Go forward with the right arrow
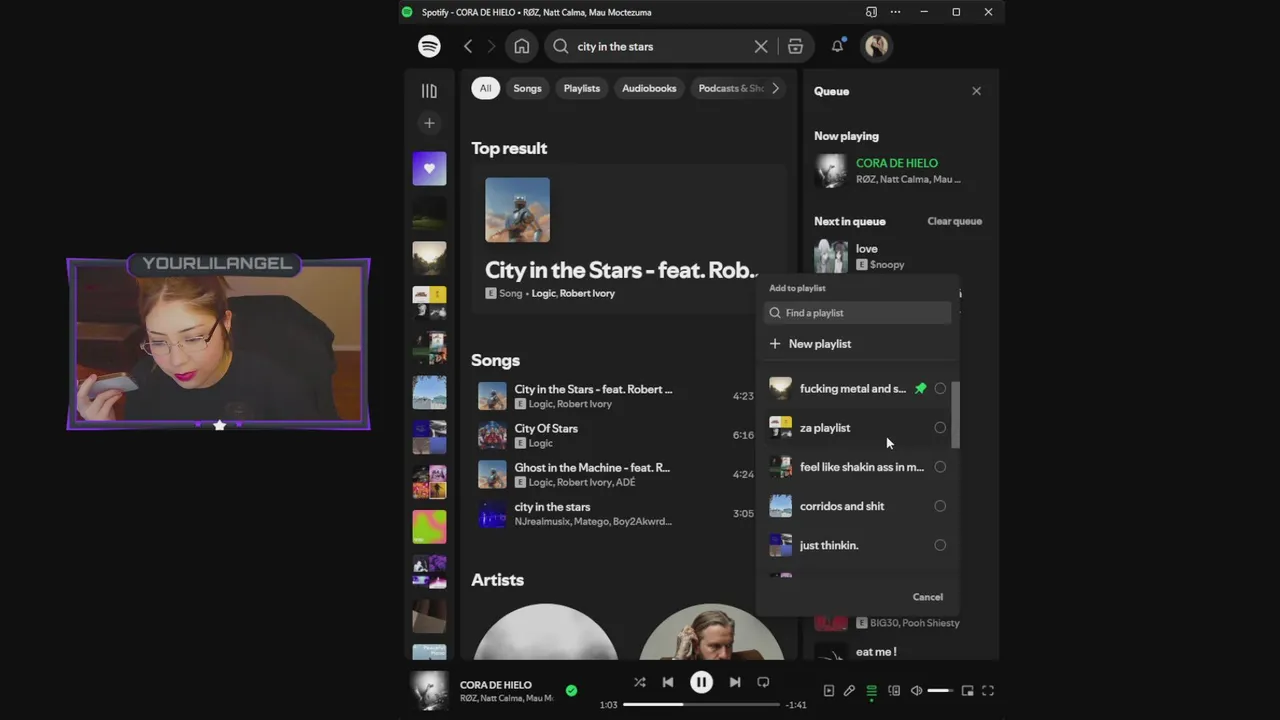 tap(491, 46)
